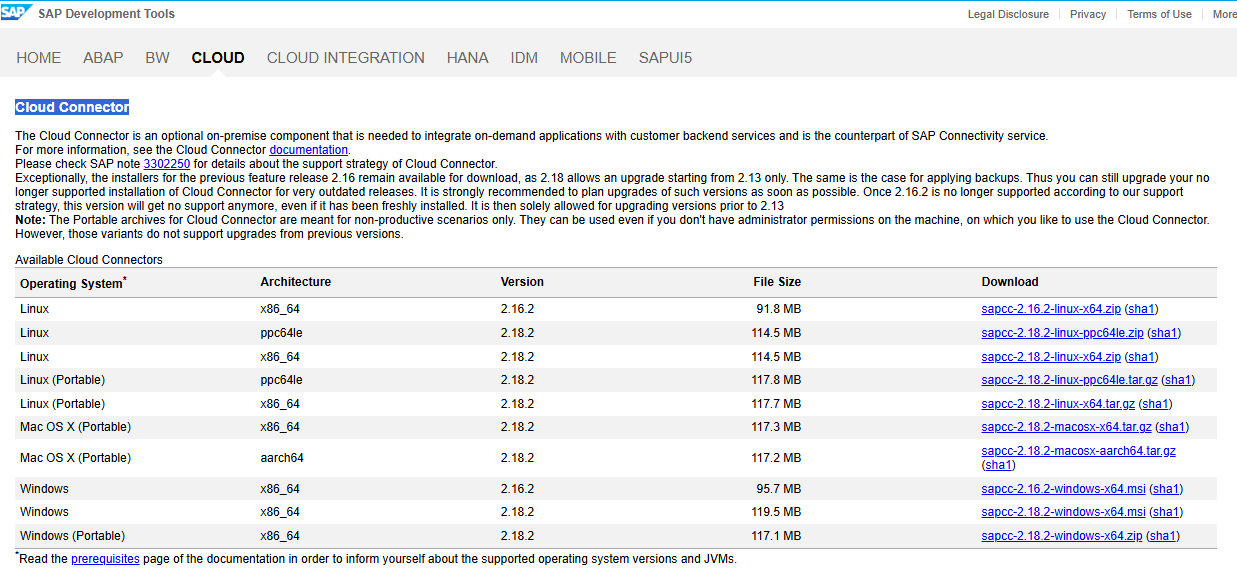Open sha1 for sapcc-2.16.2-windows-x64.msi
The width and height of the screenshot is (1237, 588).
(1166, 489)
